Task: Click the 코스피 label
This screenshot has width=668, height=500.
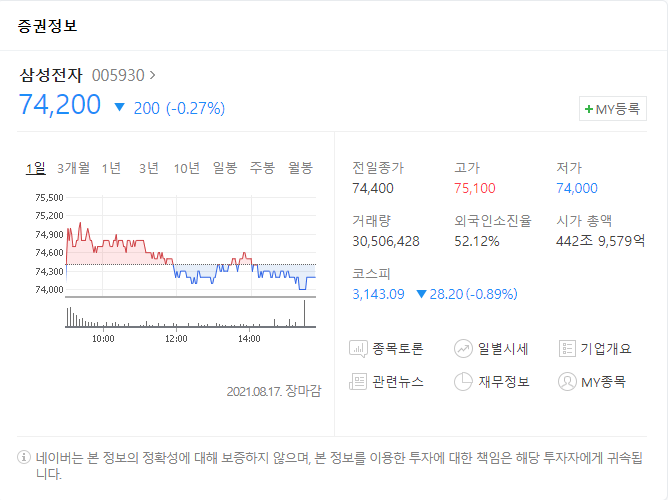Action: coord(371,273)
